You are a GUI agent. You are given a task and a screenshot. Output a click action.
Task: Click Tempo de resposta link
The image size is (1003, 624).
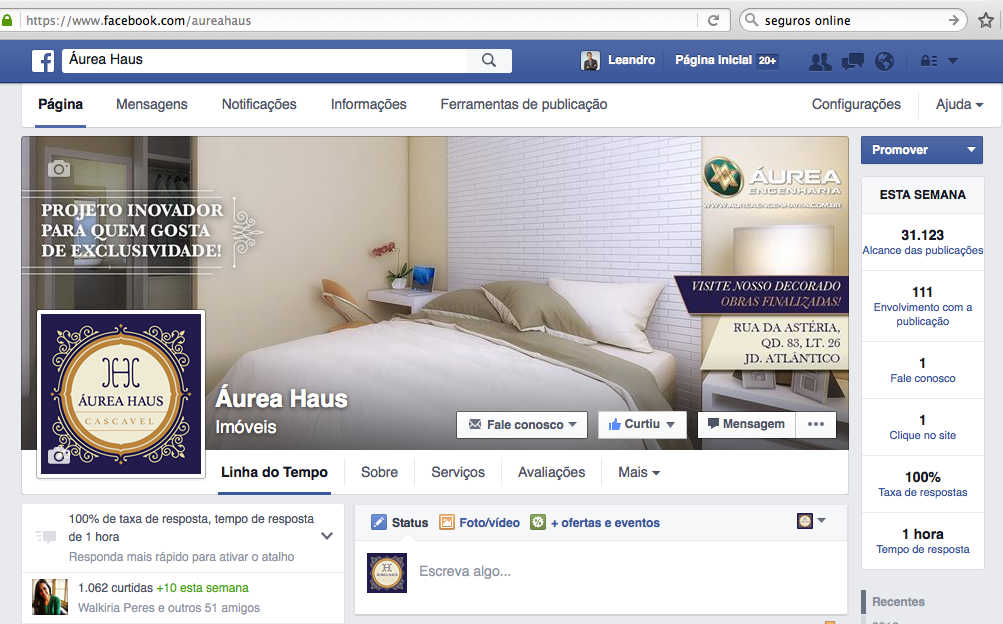[x=922, y=549]
